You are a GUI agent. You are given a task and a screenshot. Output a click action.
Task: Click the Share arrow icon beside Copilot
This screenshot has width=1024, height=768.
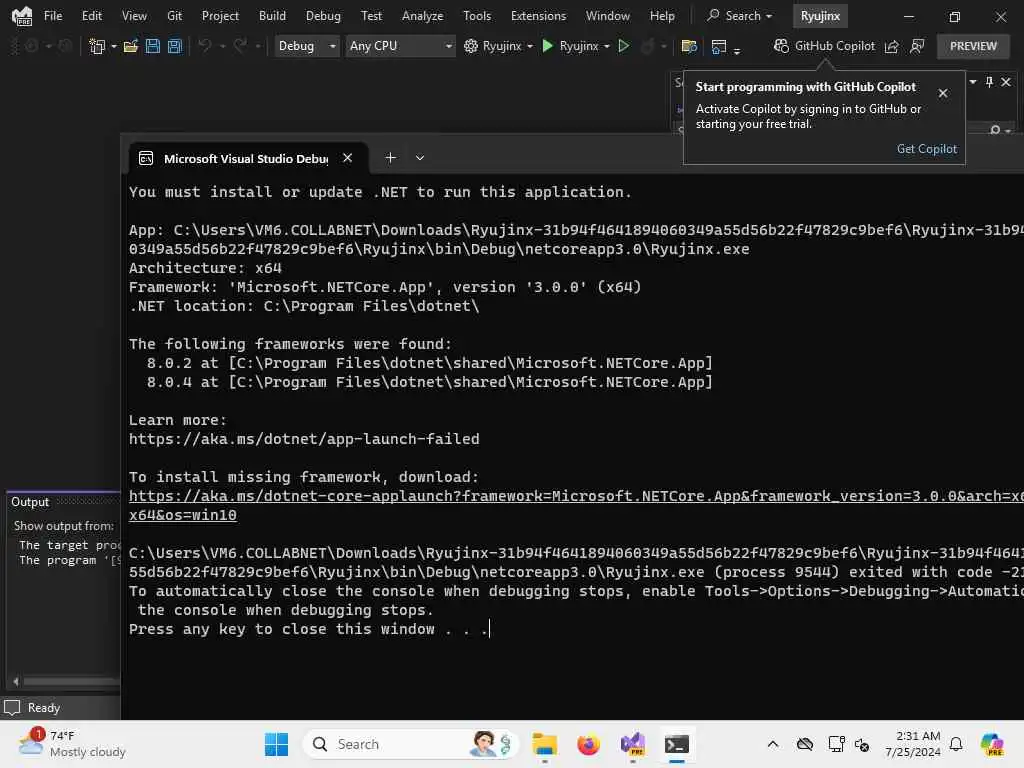[891, 46]
